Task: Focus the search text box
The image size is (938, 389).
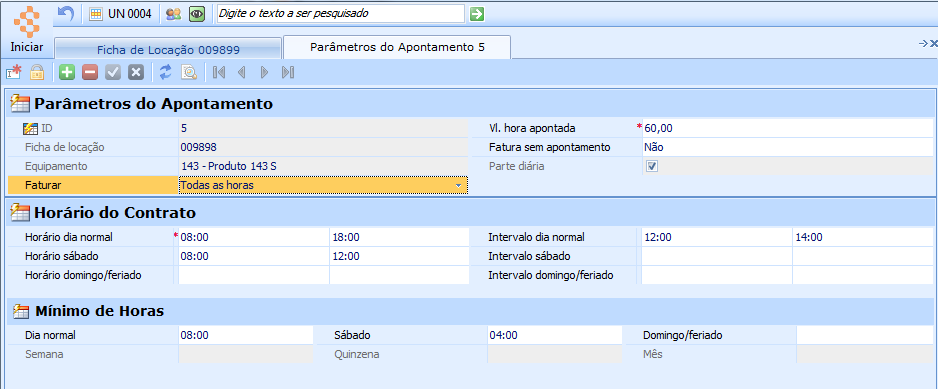Action: pos(340,13)
